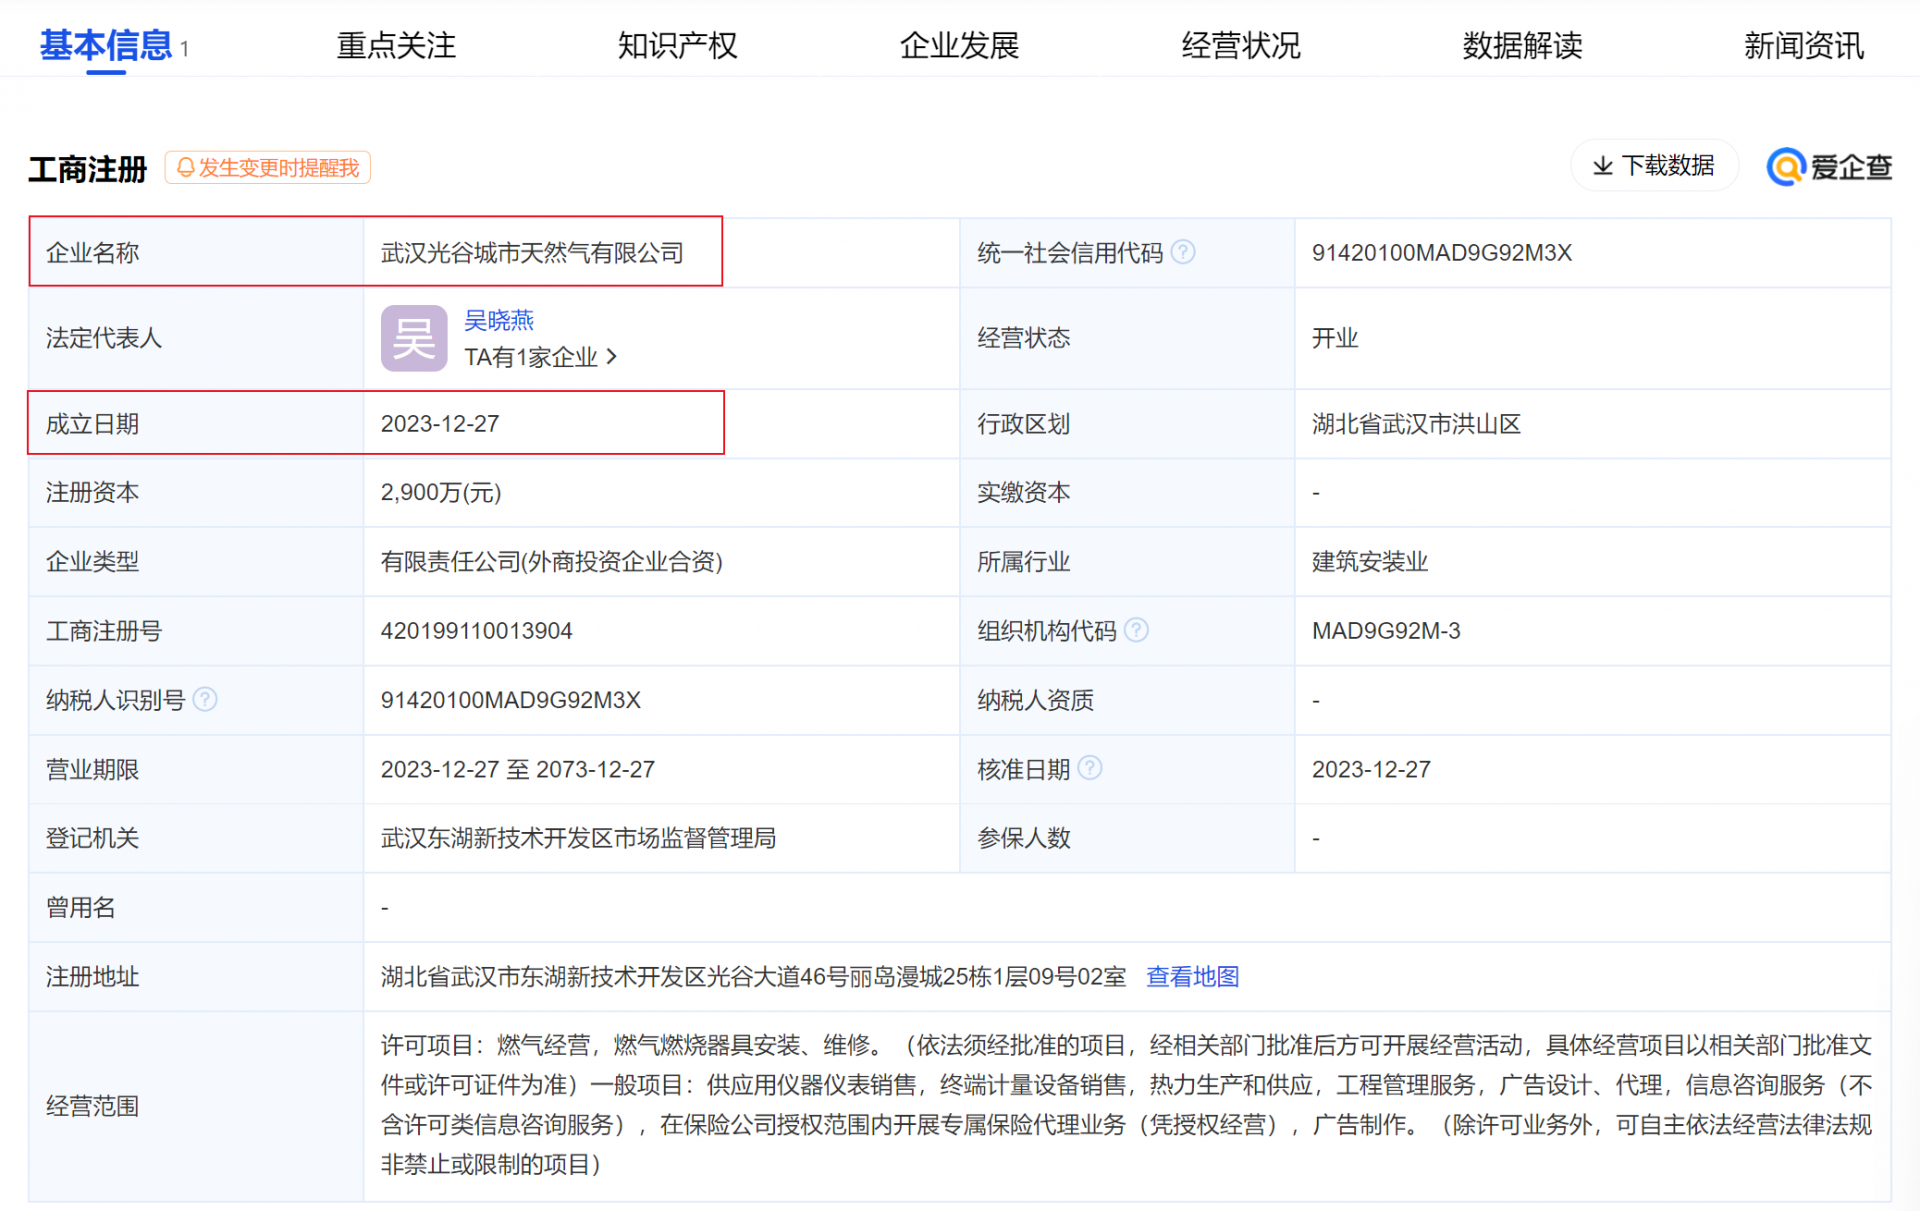Go to the 数据解读 tab
The height and width of the screenshot is (1211, 1920).
(x=1522, y=45)
